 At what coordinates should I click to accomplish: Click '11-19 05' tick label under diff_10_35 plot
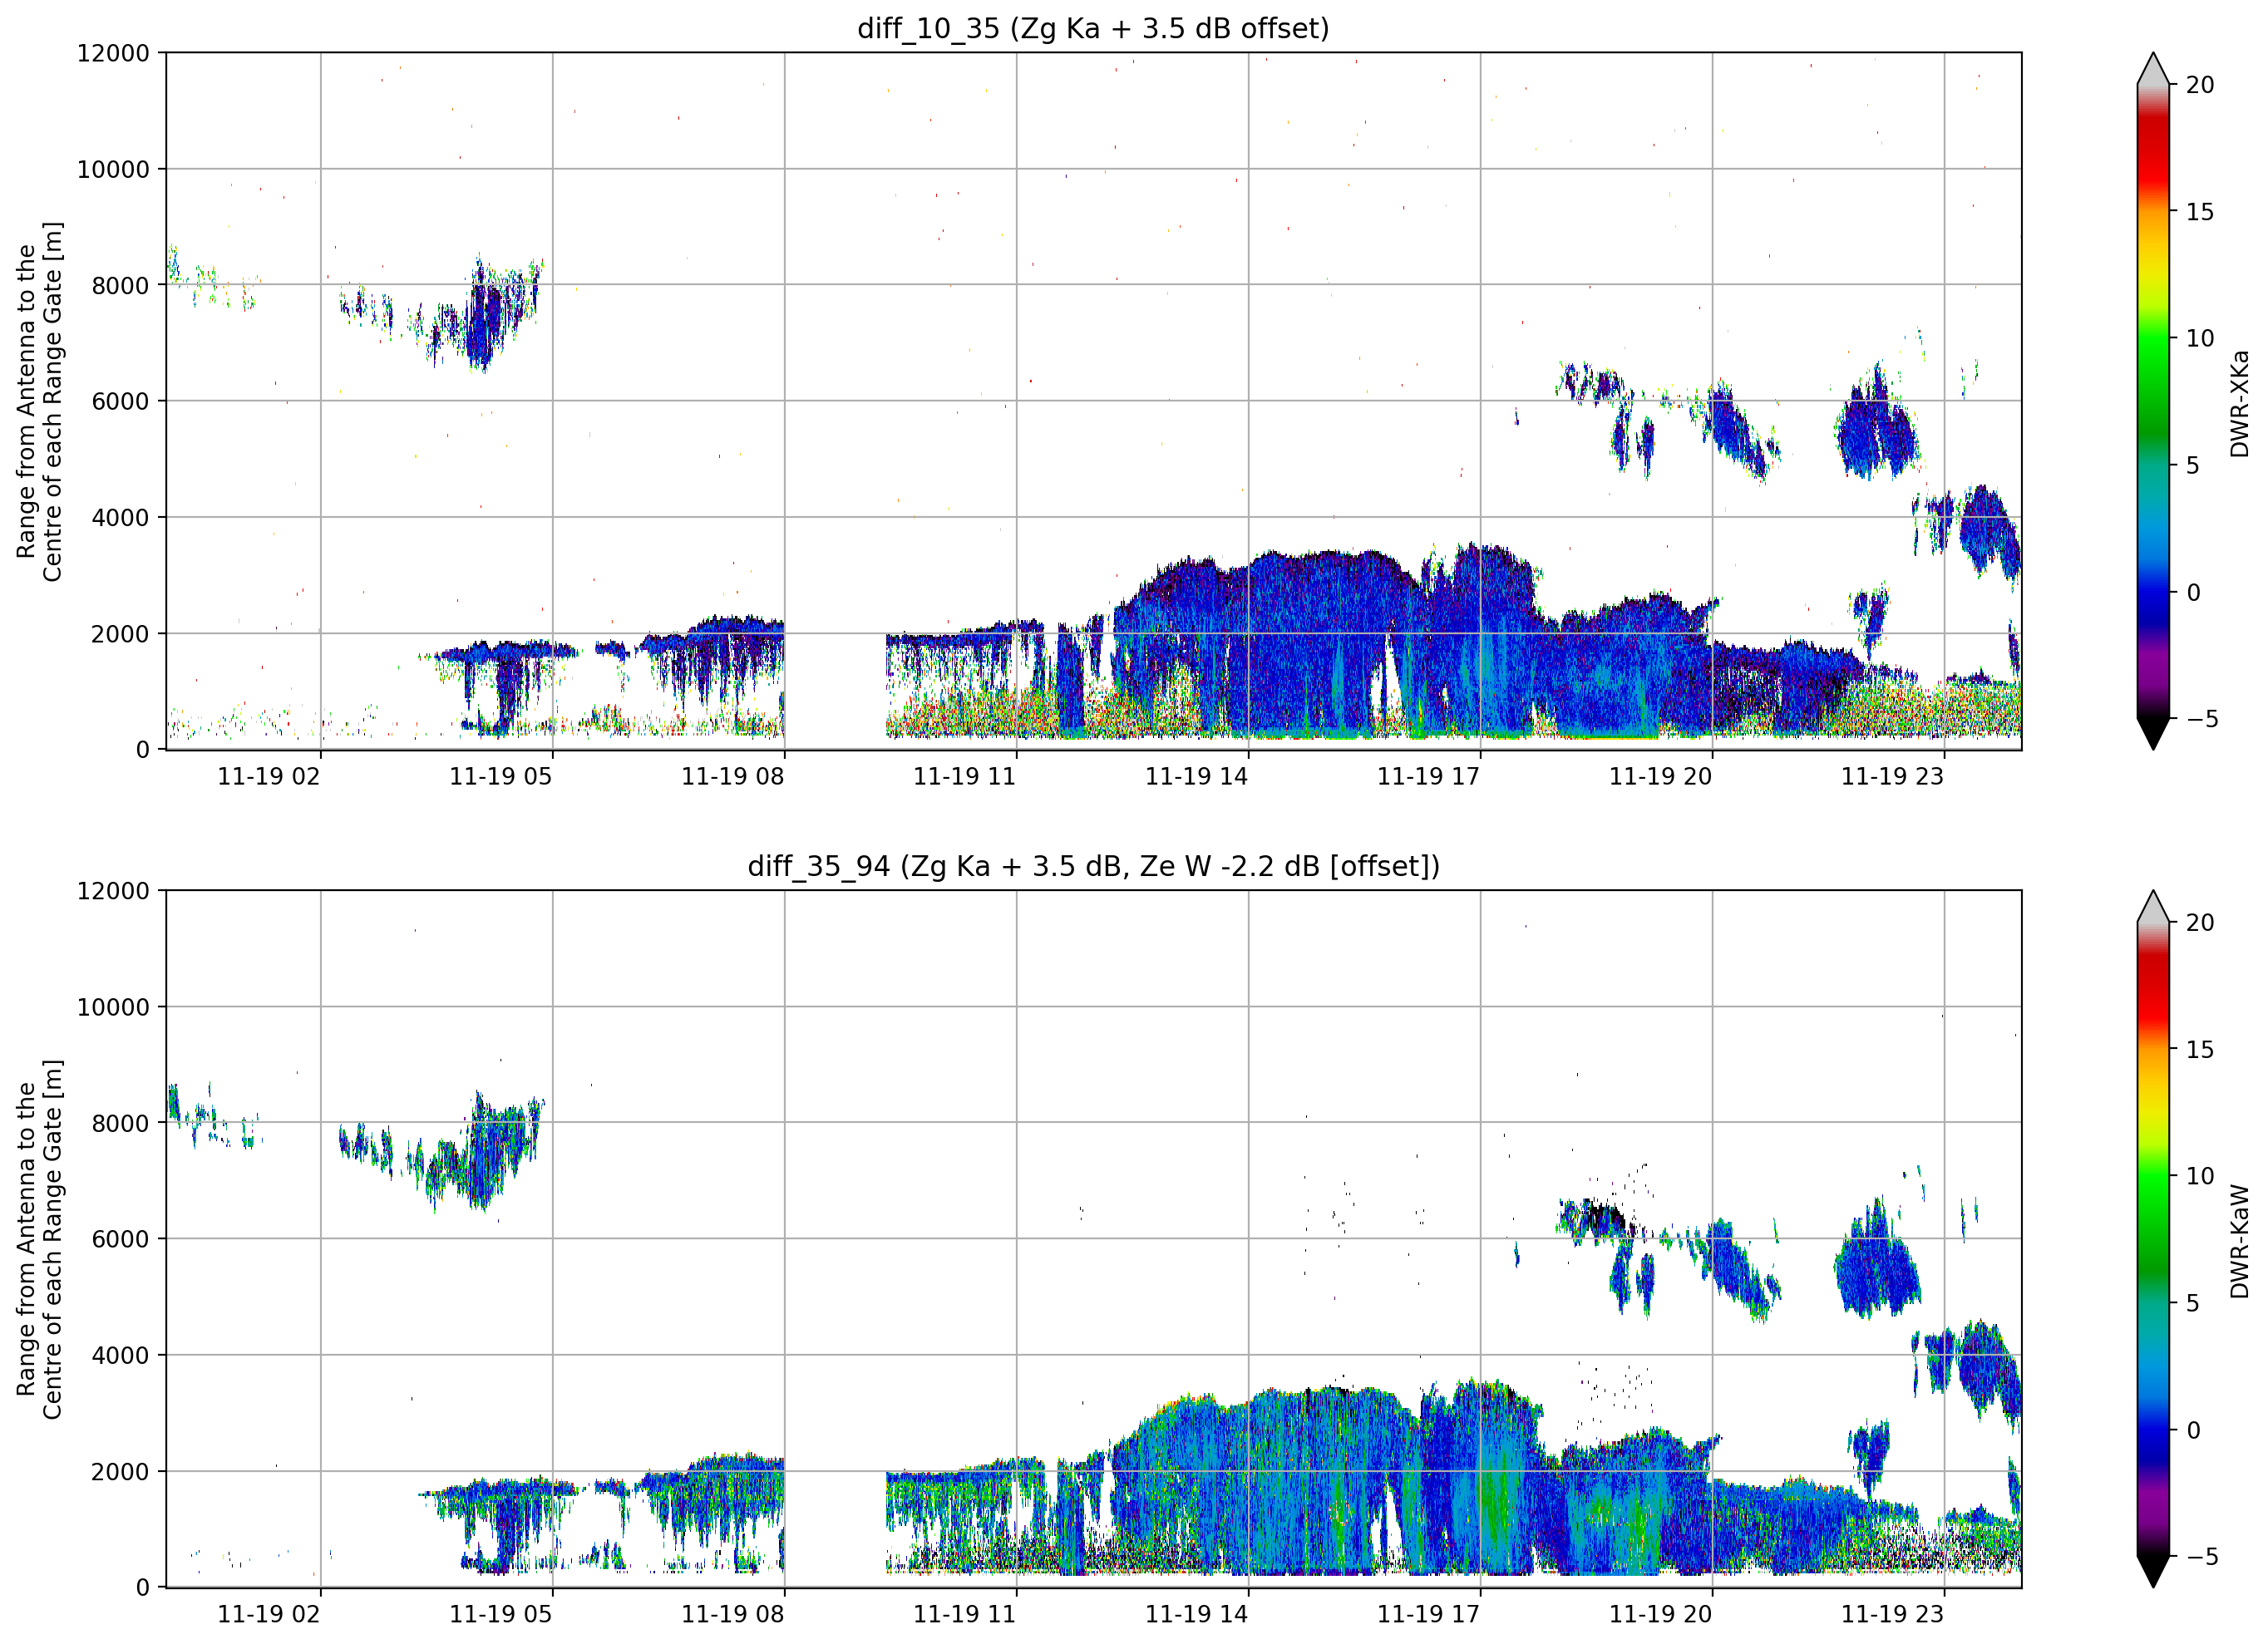tap(501, 776)
